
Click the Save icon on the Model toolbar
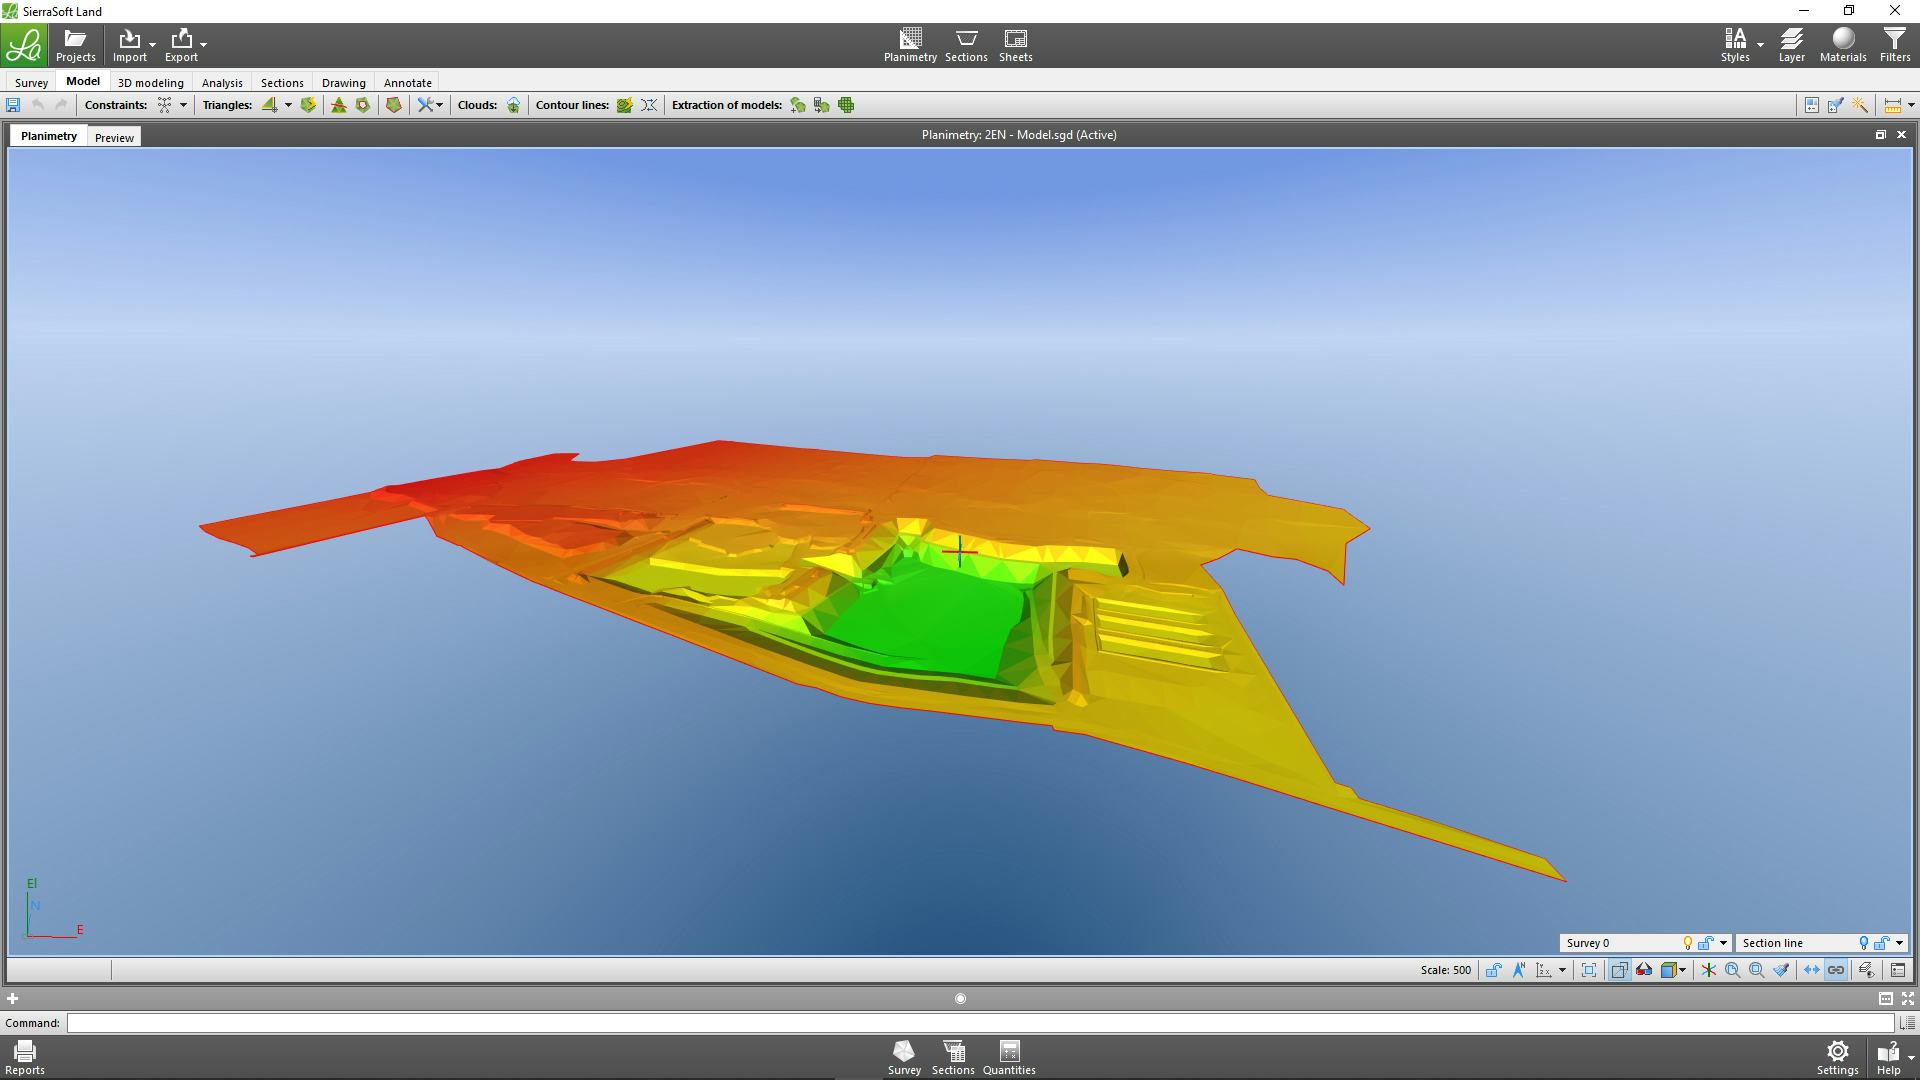tap(12, 105)
